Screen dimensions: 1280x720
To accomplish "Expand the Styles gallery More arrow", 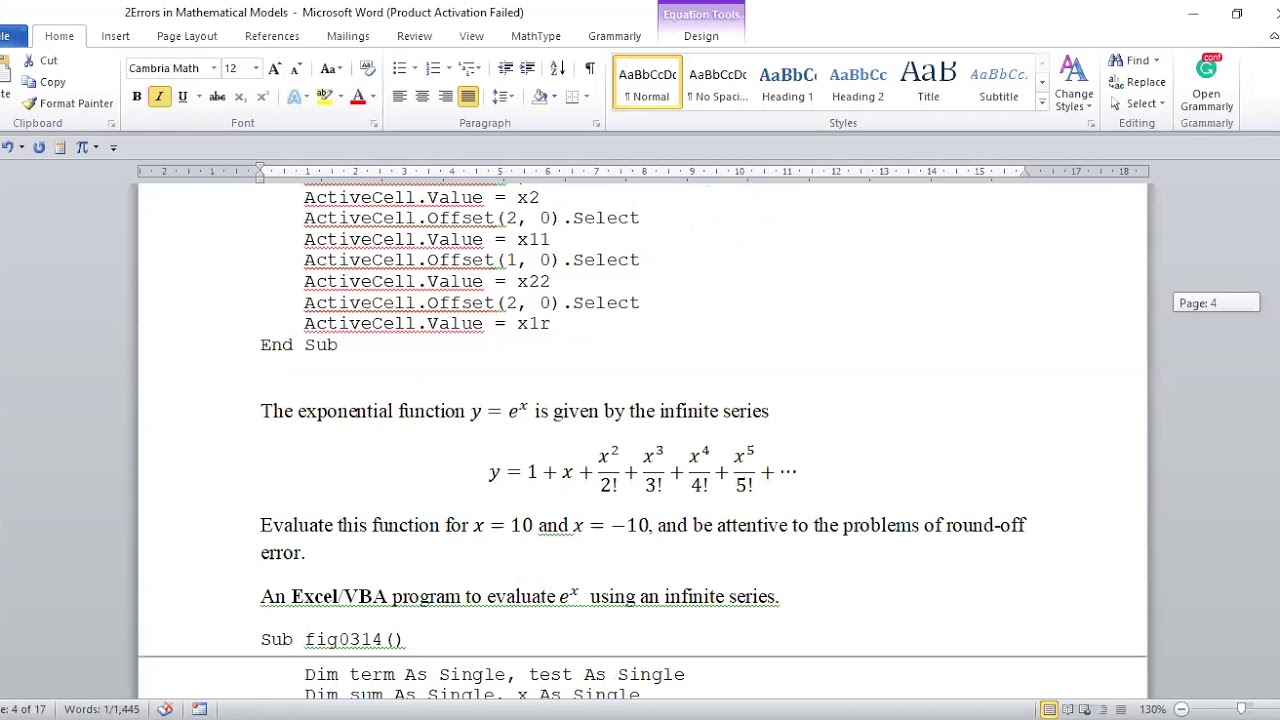I will 1042,102.
